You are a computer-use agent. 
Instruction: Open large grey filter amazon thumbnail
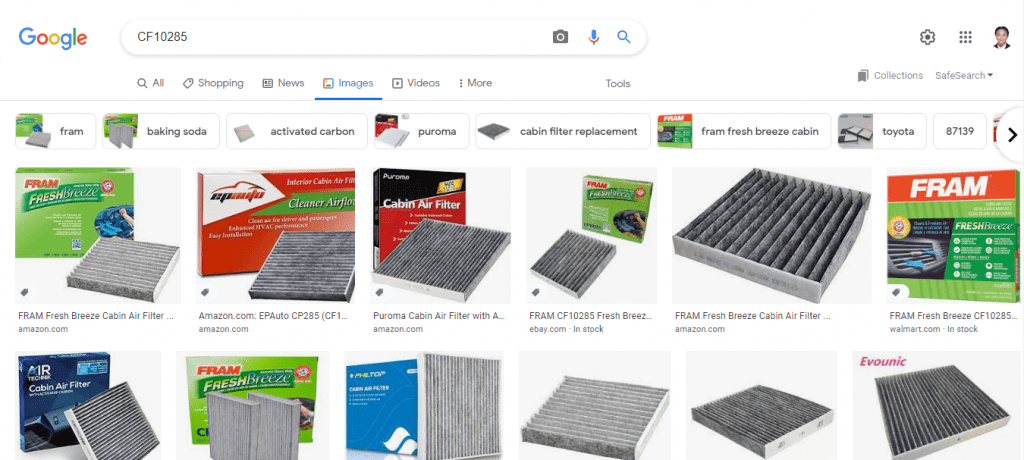click(x=772, y=236)
